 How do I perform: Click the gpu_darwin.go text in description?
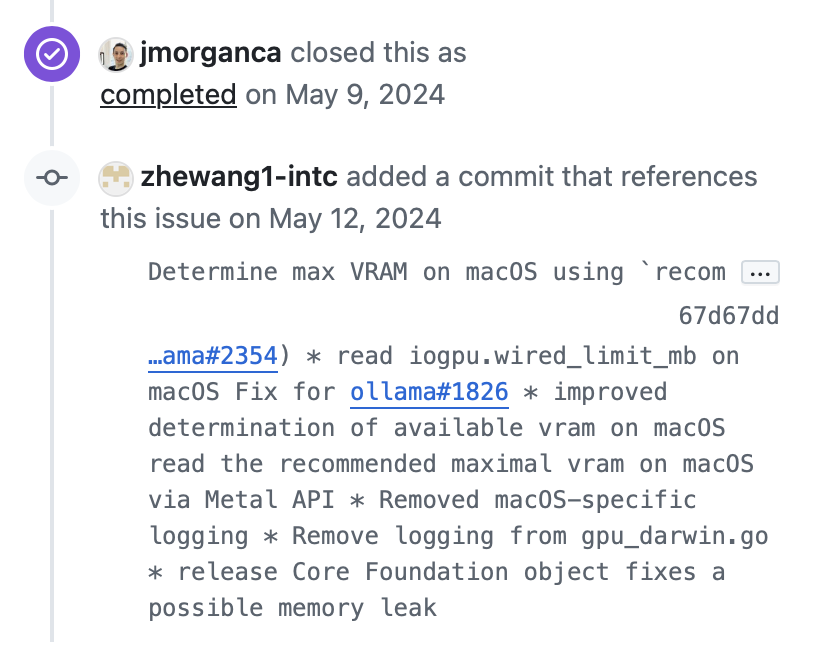[x=674, y=537]
